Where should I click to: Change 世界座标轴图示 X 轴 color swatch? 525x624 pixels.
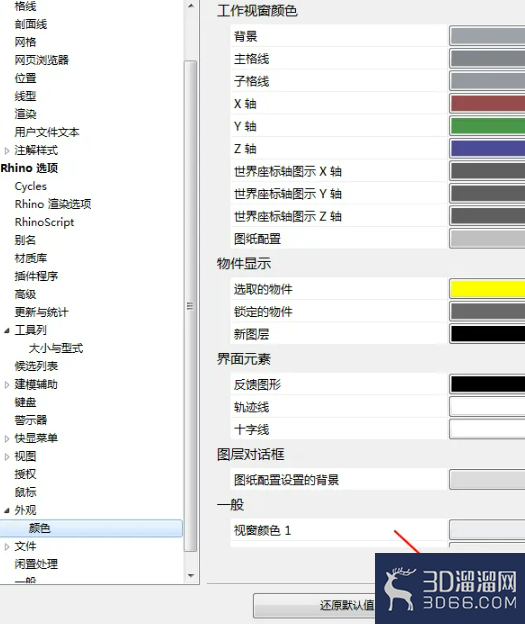pyautogui.click(x=487, y=171)
